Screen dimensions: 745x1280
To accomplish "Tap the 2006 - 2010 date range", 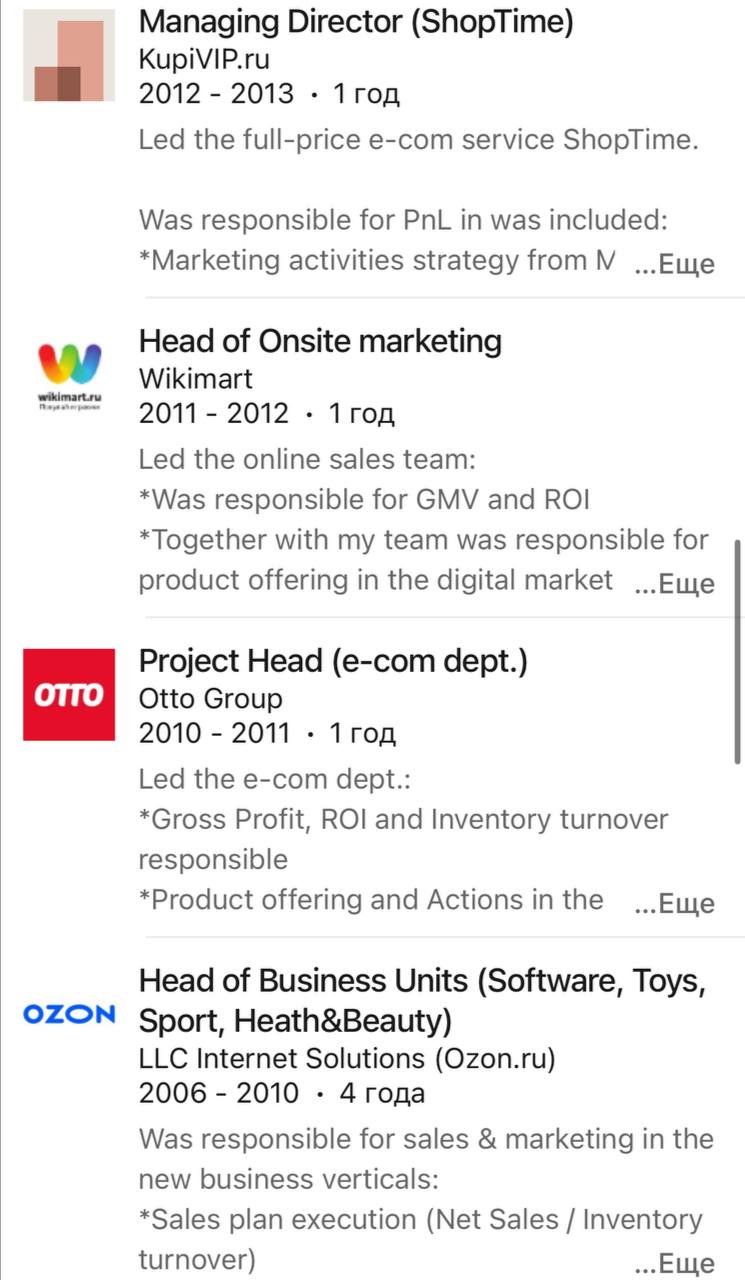I will click(x=218, y=1094).
